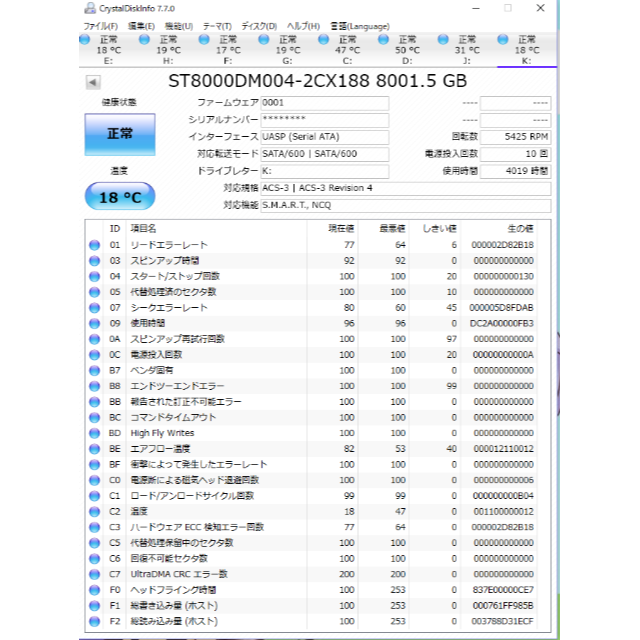Click status orb for High Fly Writes row
The height and width of the screenshot is (640, 640).
tap(94, 433)
